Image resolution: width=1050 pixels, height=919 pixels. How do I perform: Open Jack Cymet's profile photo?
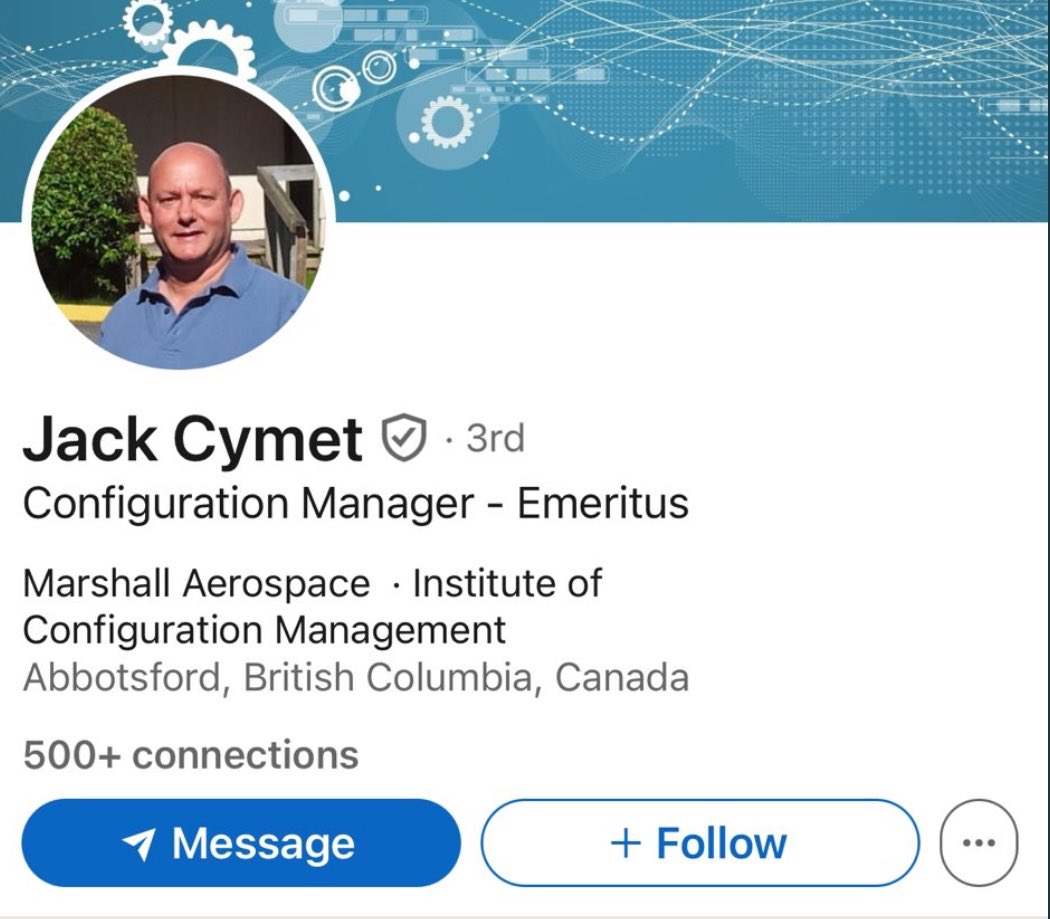pyautogui.click(x=179, y=220)
